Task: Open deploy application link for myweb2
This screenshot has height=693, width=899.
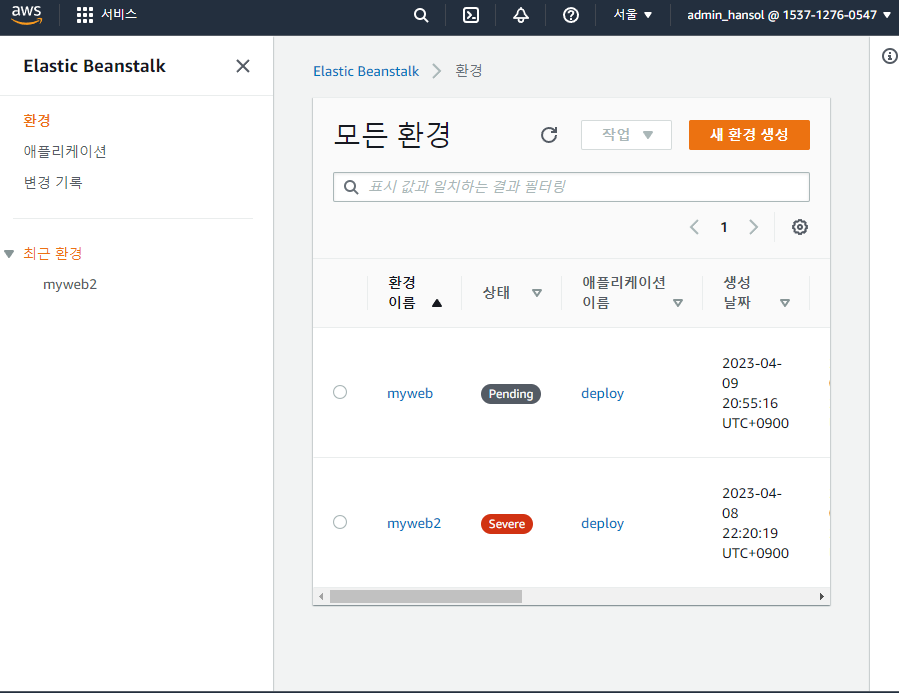Action: pos(602,523)
